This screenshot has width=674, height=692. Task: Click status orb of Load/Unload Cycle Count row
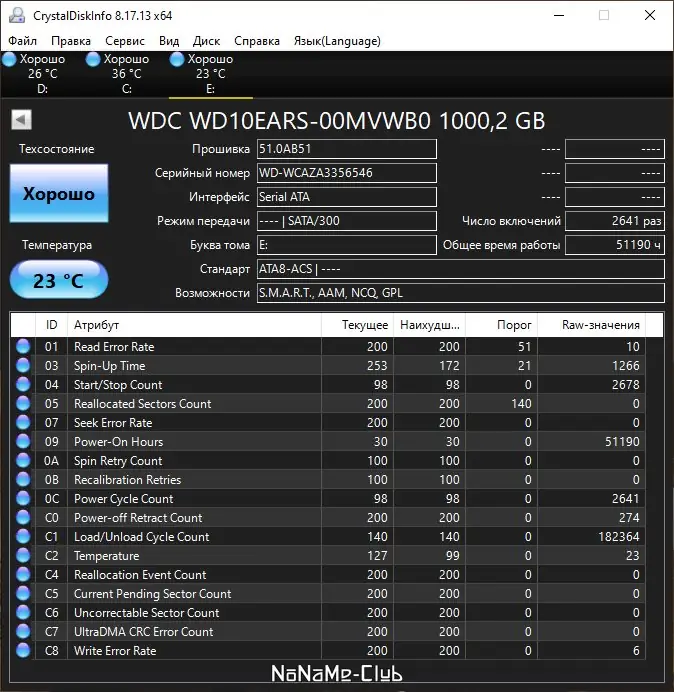[23, 536]
